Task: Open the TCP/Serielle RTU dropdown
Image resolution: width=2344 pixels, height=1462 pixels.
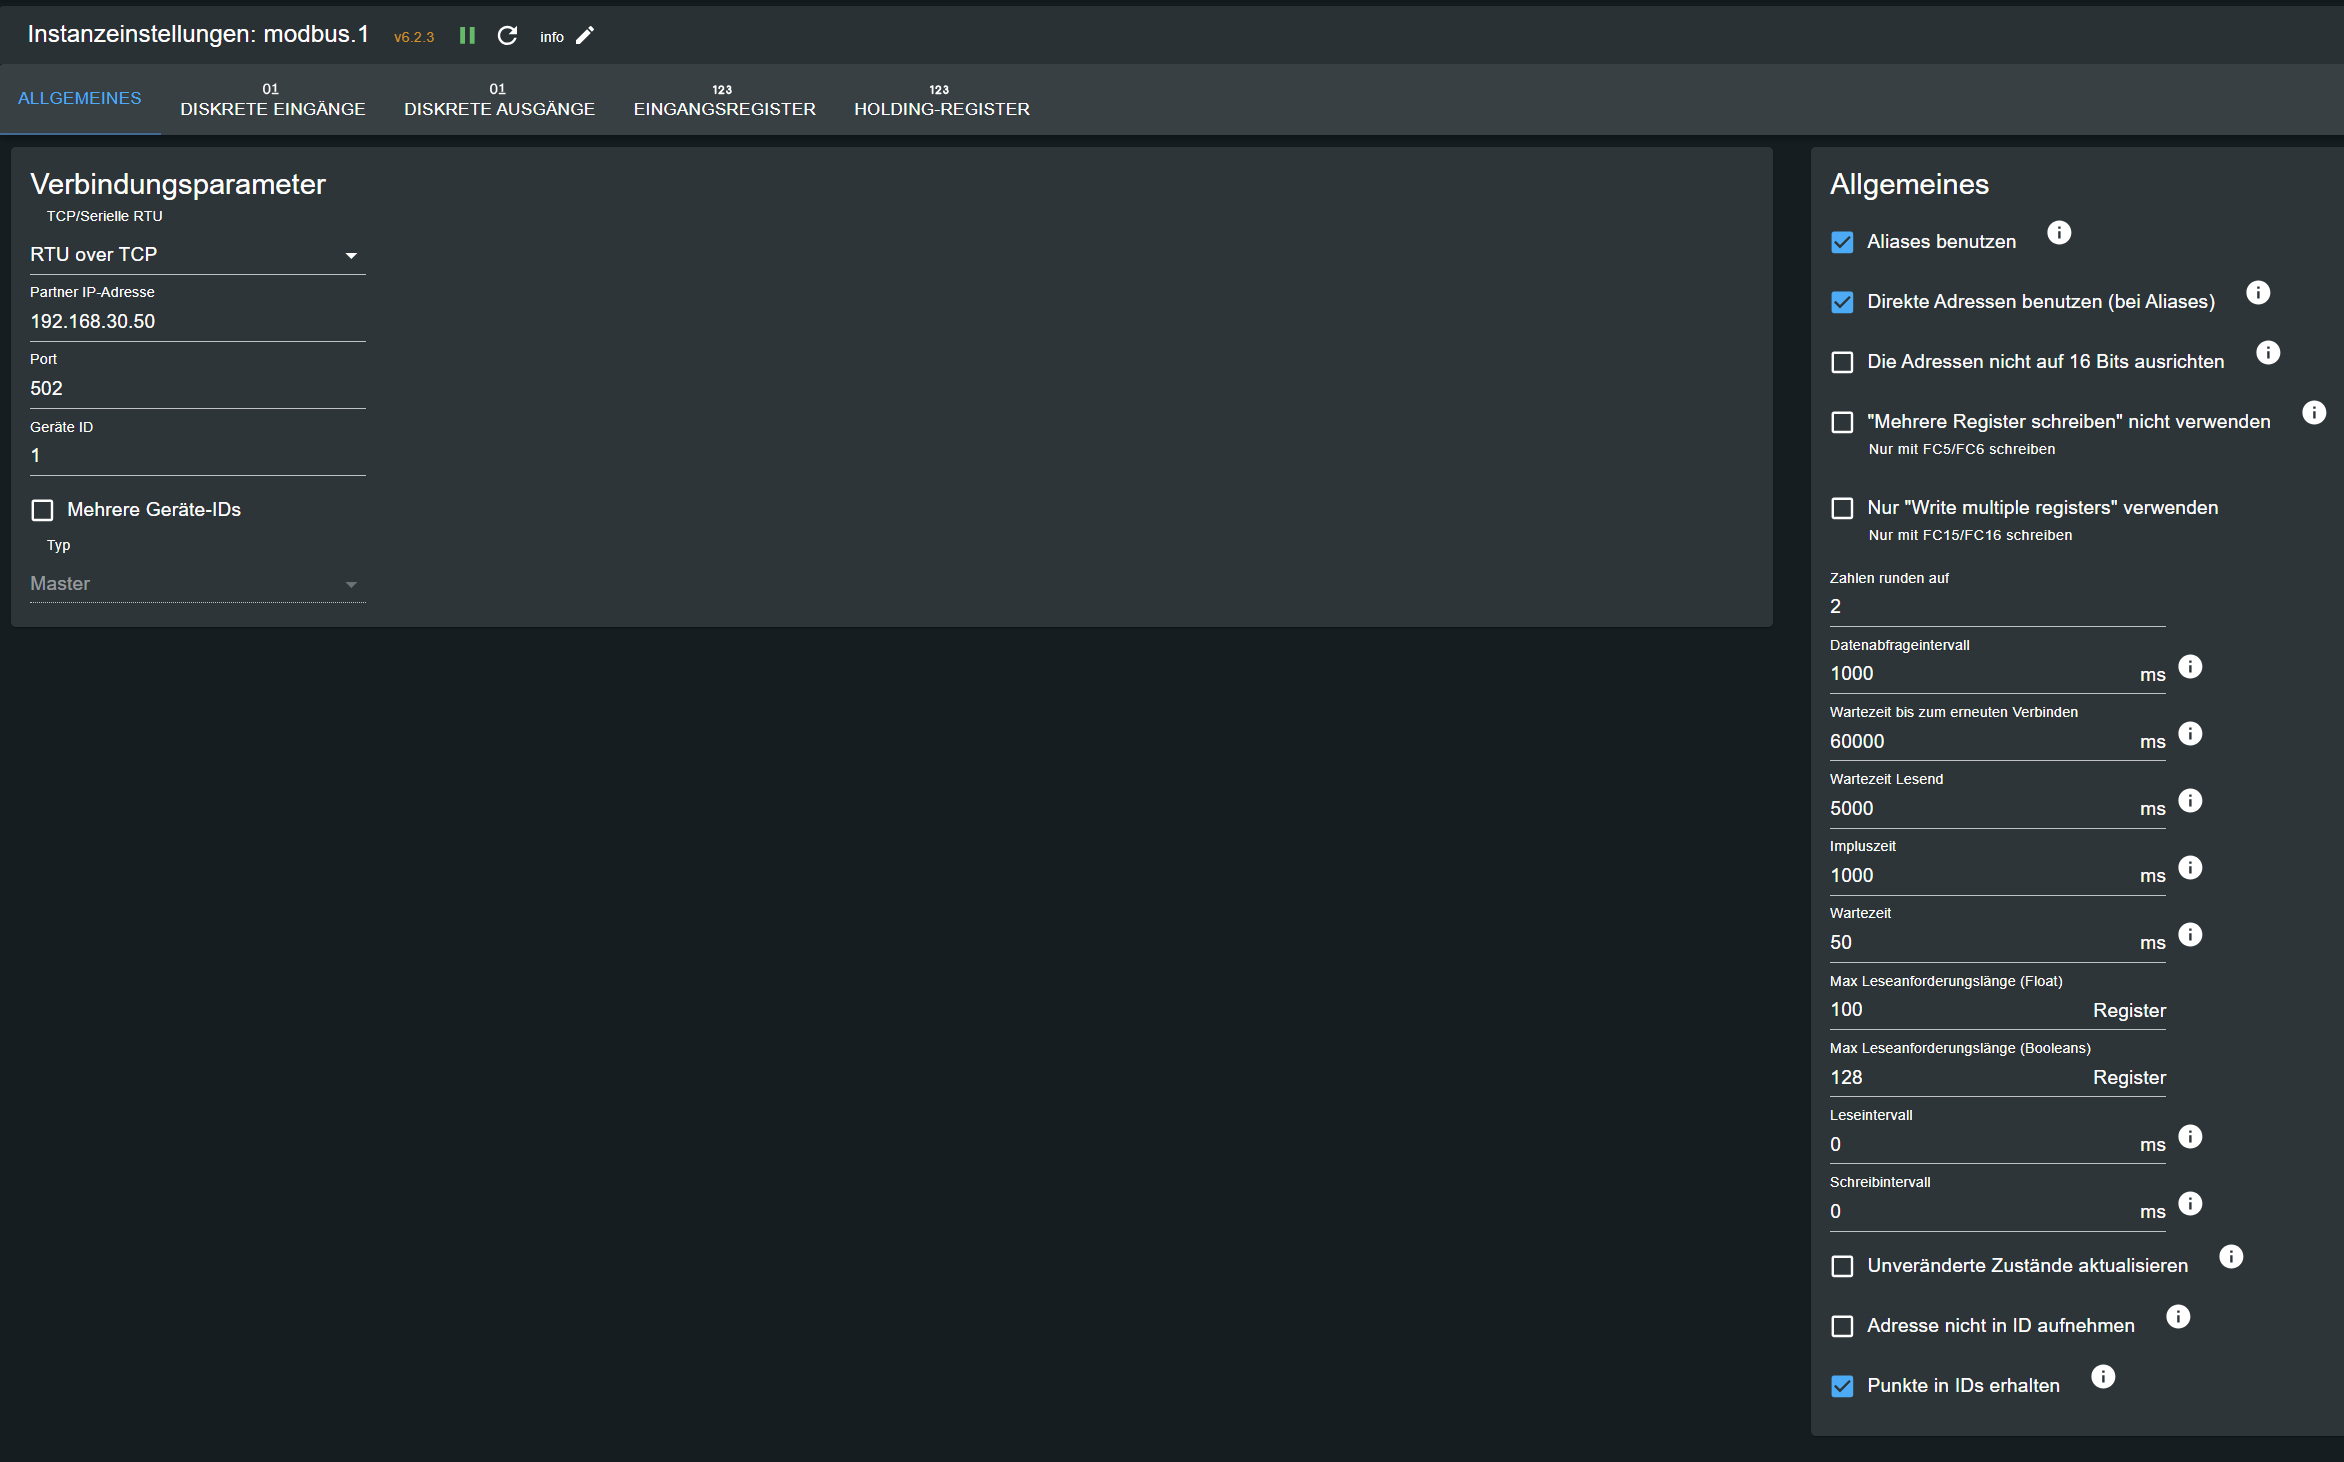Action: 196,255
